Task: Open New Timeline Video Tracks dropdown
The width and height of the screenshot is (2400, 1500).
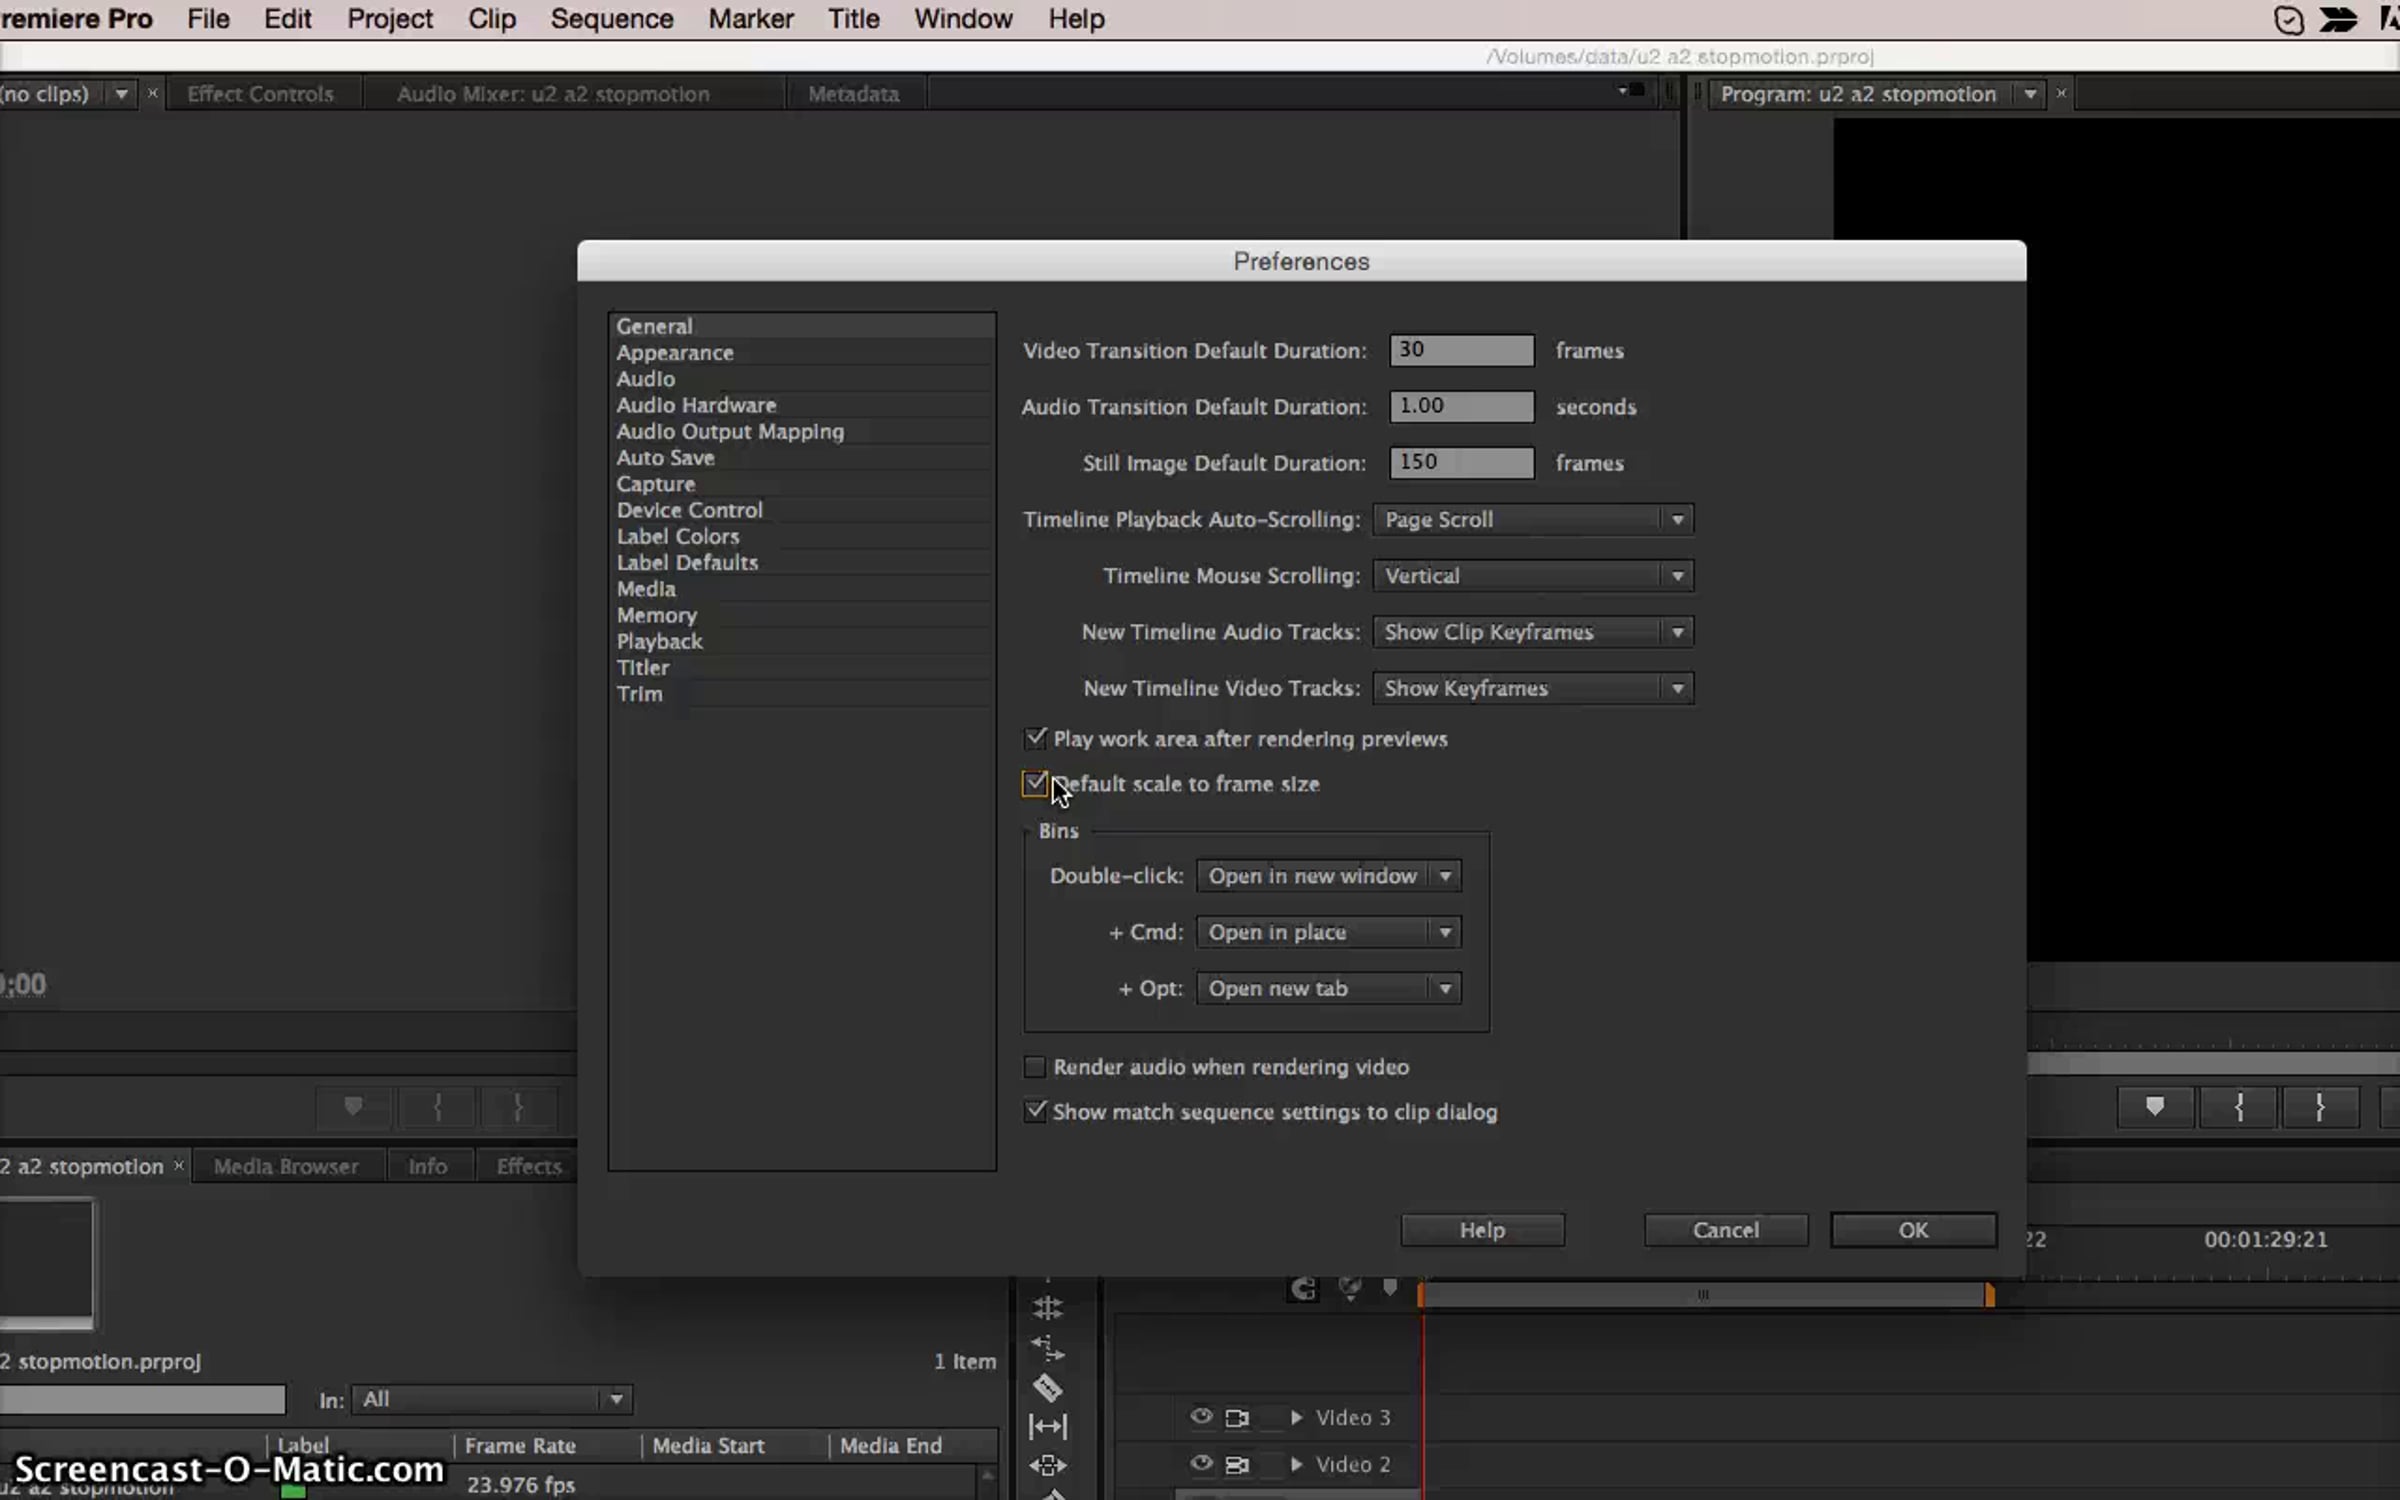Action: tap(1532, 688)
